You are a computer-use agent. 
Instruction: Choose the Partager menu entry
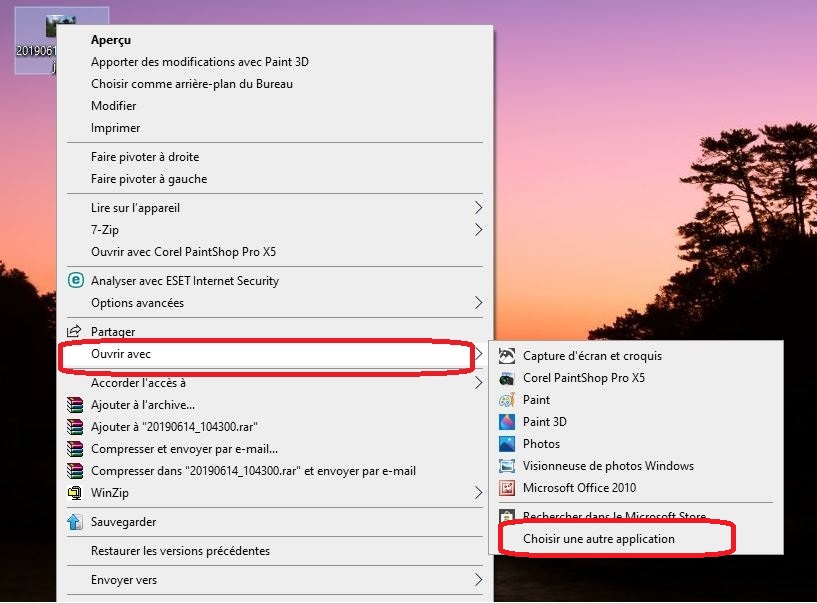275,331
